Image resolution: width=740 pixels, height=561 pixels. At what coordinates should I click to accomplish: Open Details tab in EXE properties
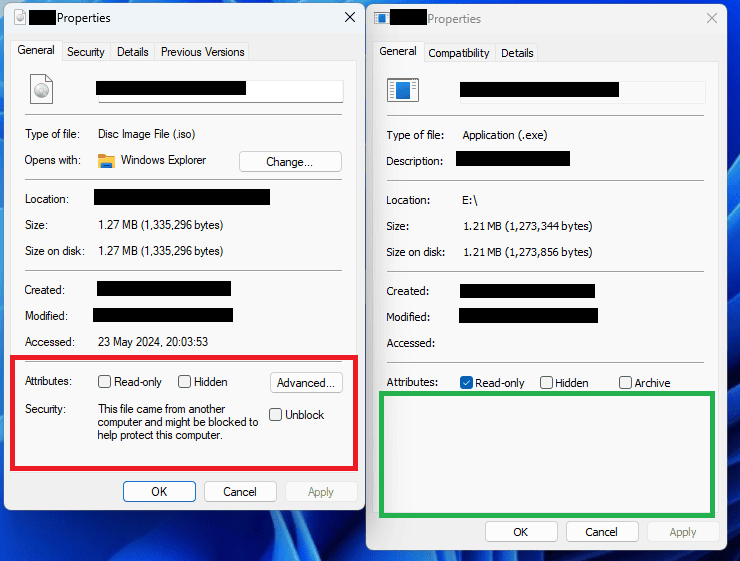click(517, 53)
